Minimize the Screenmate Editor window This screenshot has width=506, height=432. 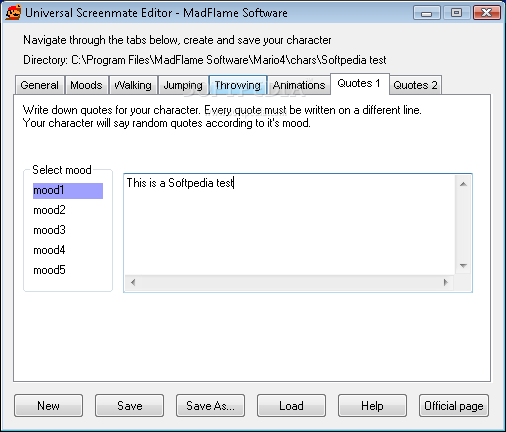[427, 13]
